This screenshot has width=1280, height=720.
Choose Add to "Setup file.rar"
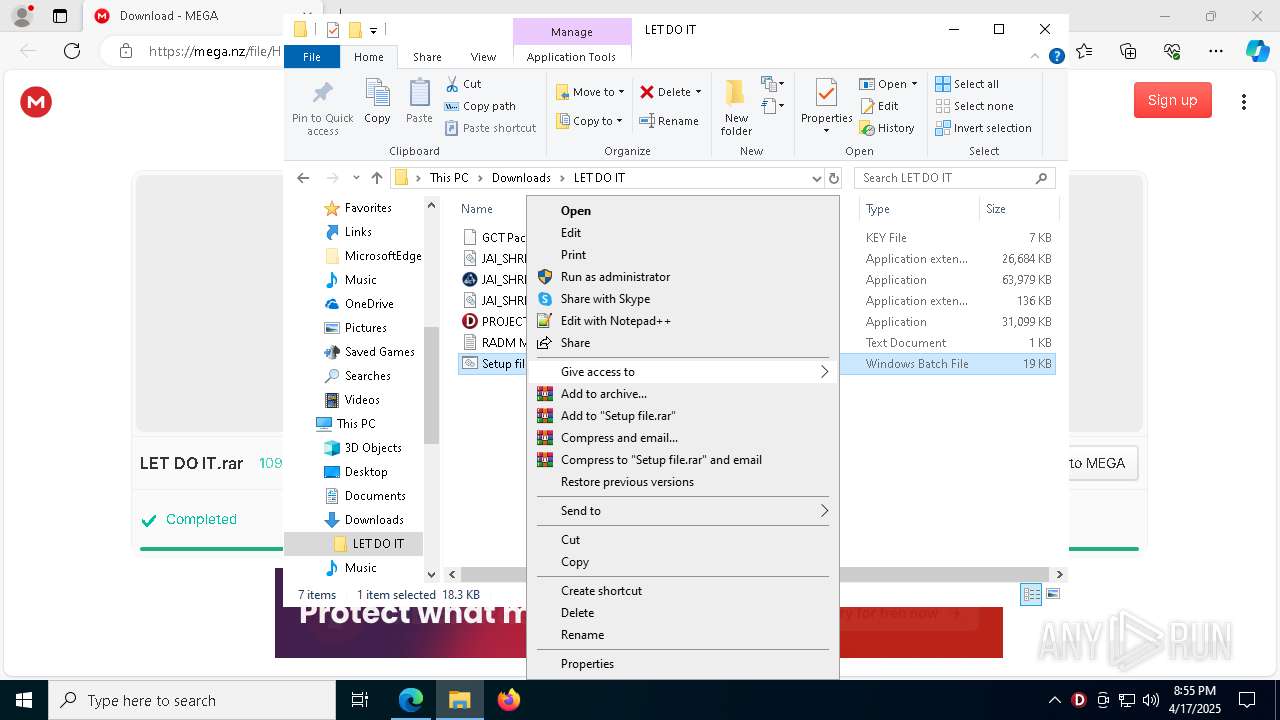pyautogui.click(x=683, y=416)
